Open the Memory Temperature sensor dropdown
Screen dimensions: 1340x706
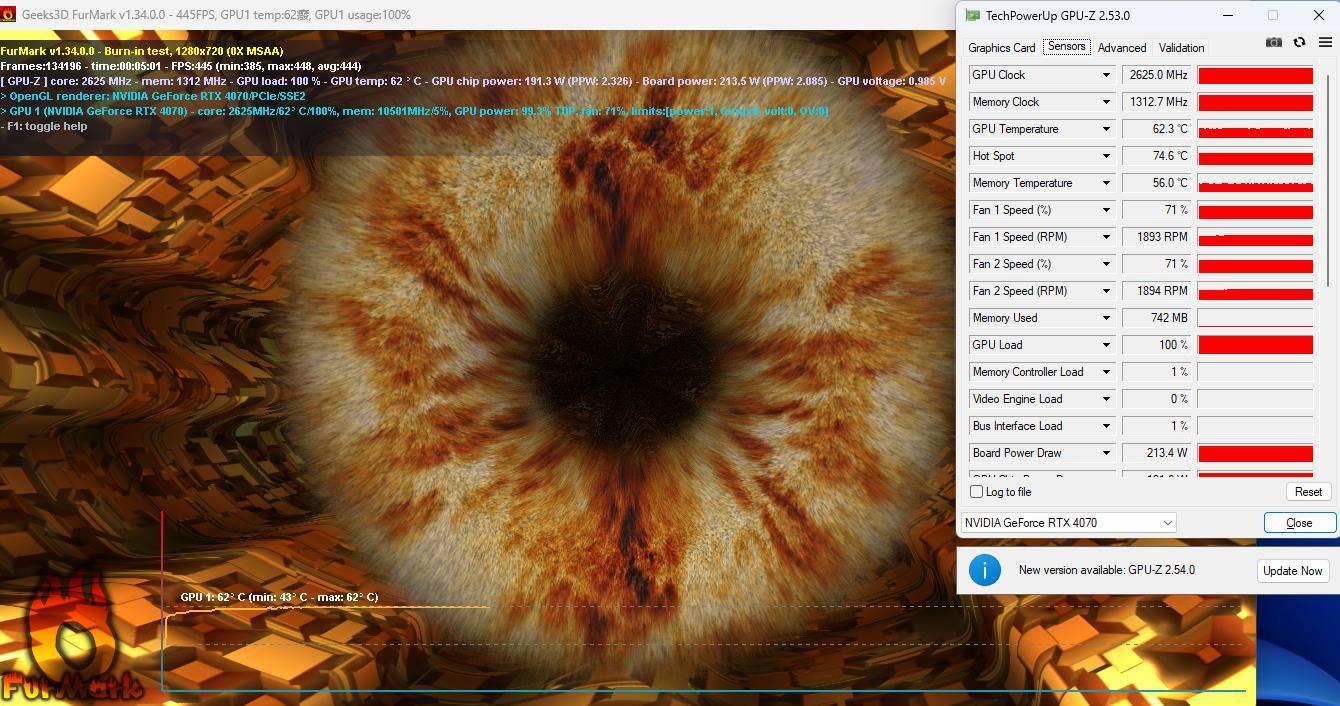[1106, 183]
